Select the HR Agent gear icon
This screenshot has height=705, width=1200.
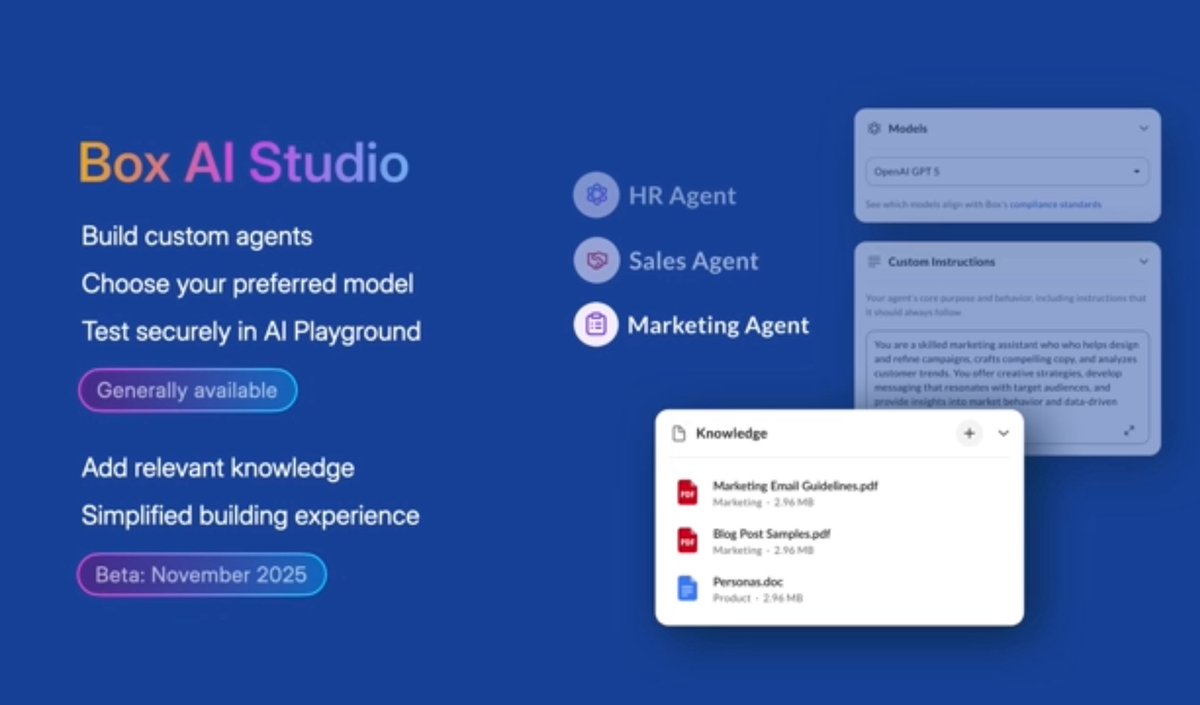tap(595, 195)
